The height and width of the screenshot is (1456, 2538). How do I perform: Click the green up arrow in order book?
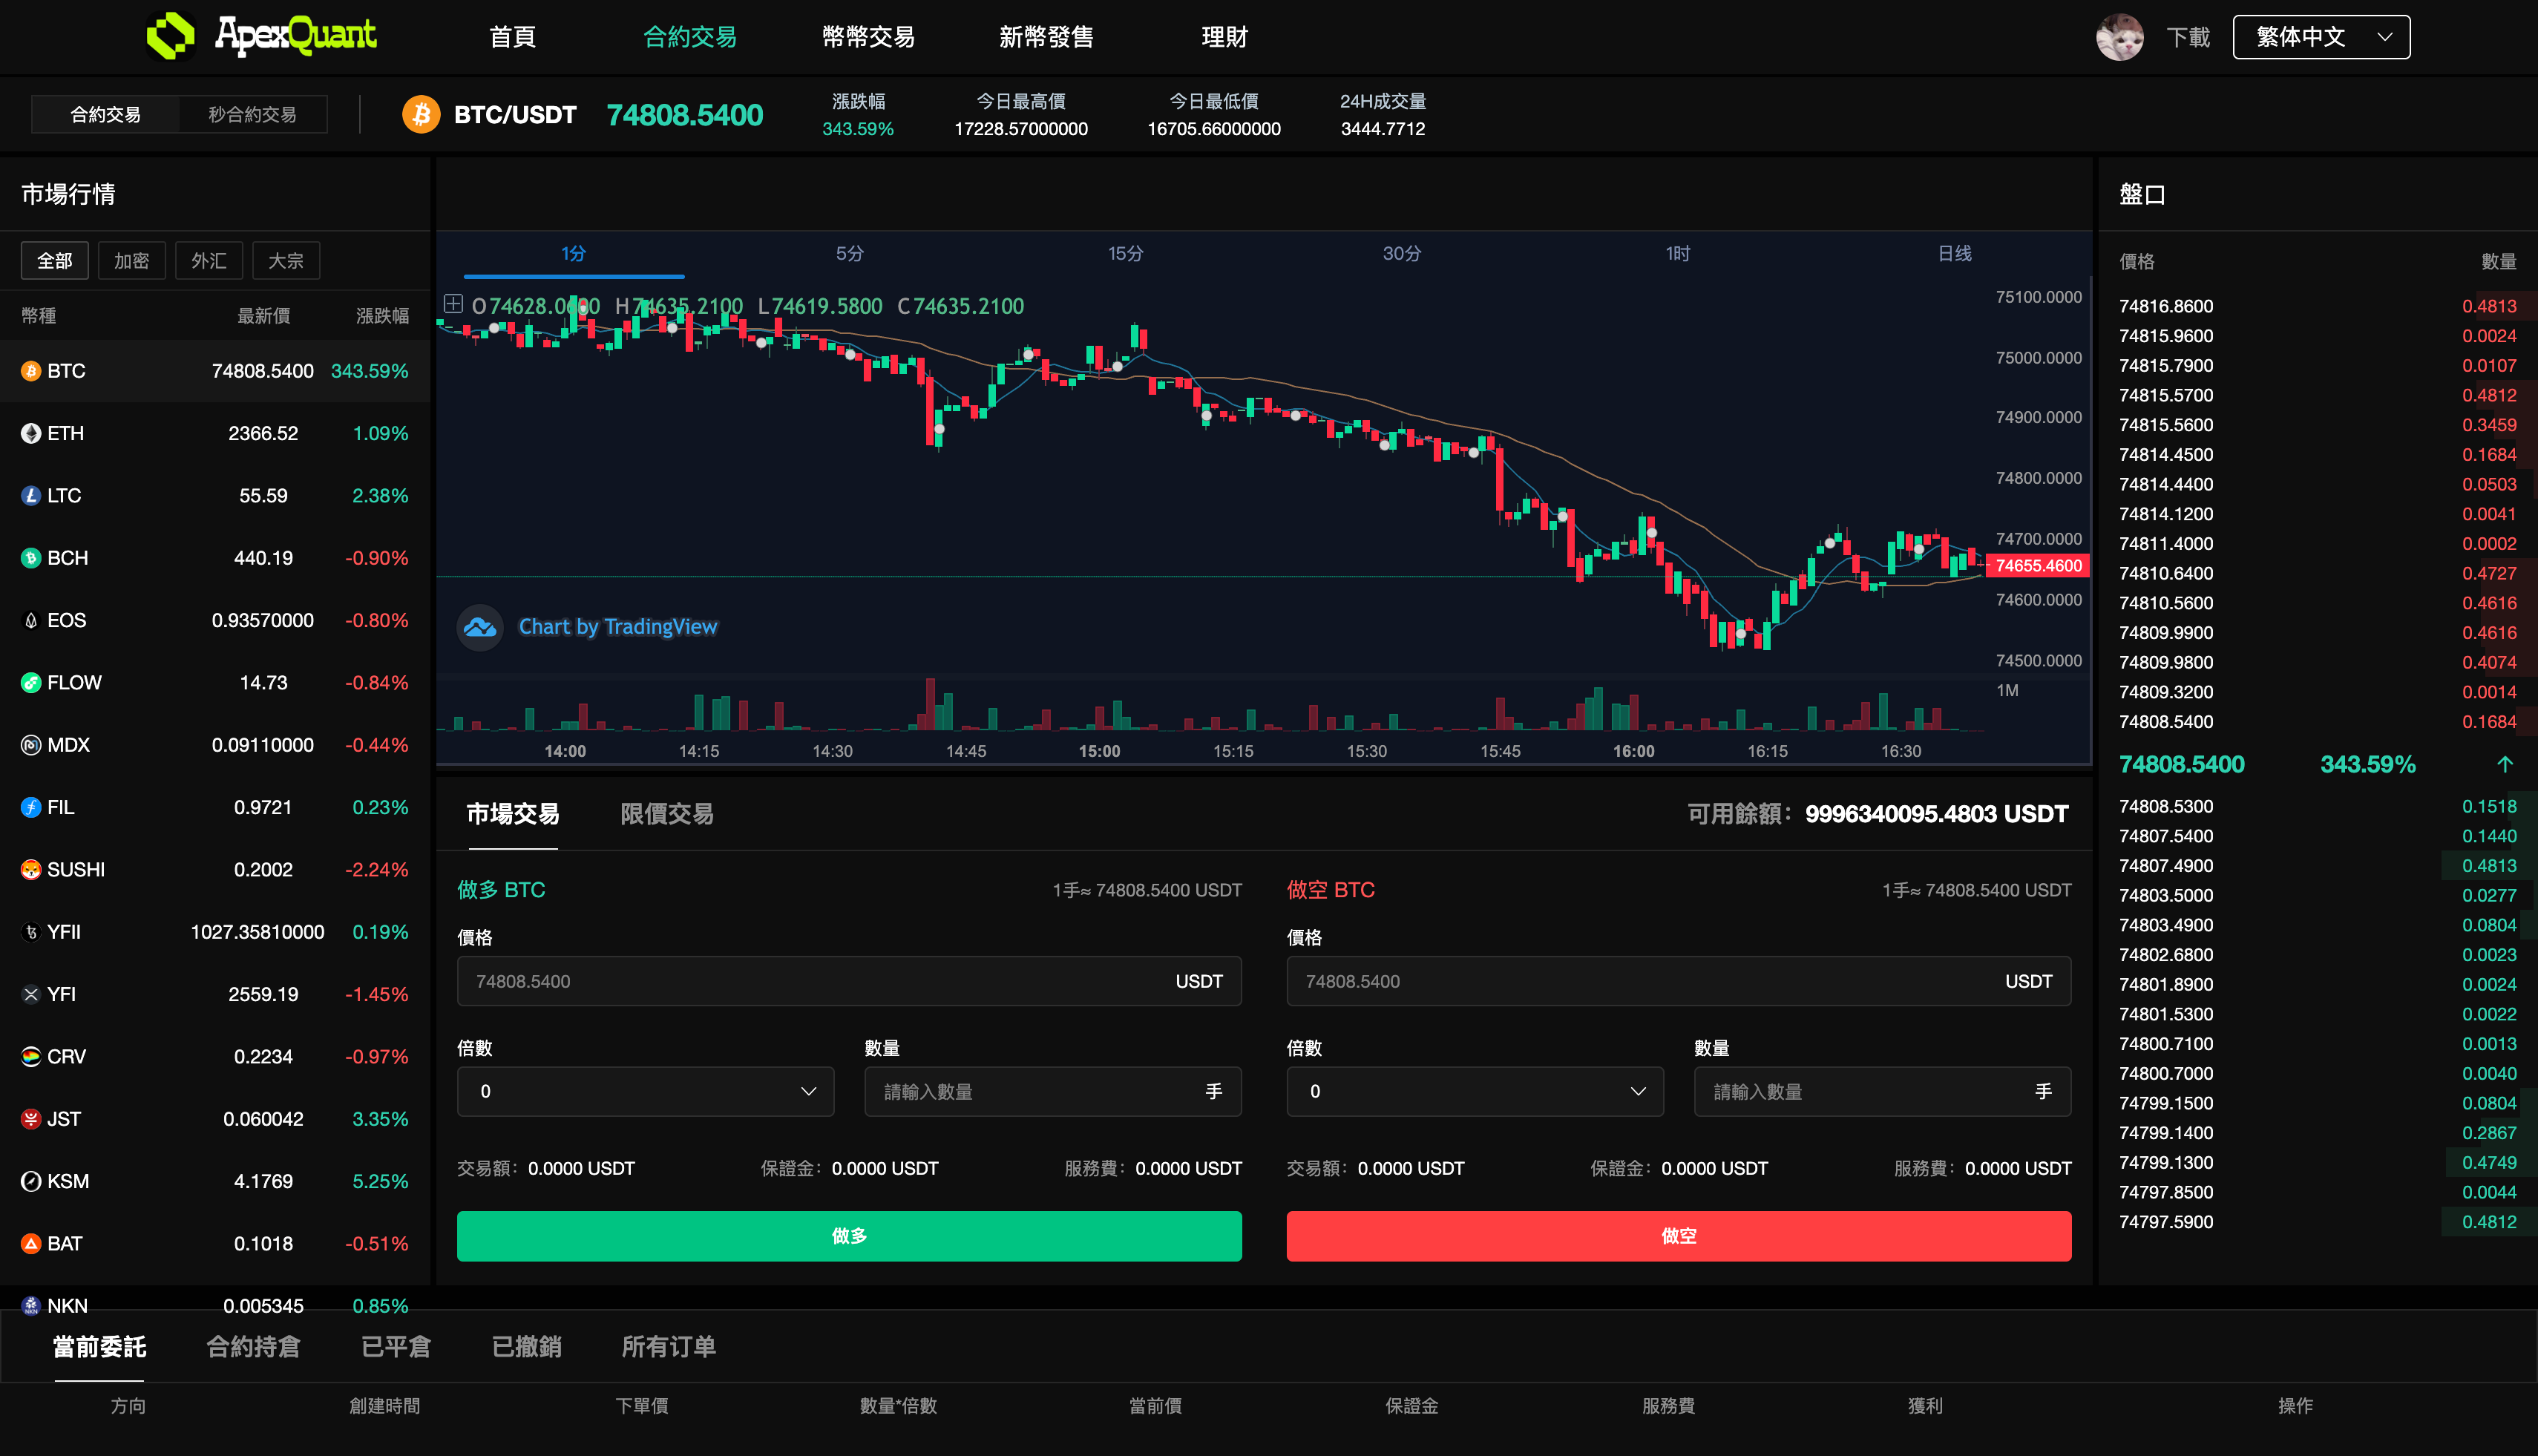click(x=2504, y=765)
